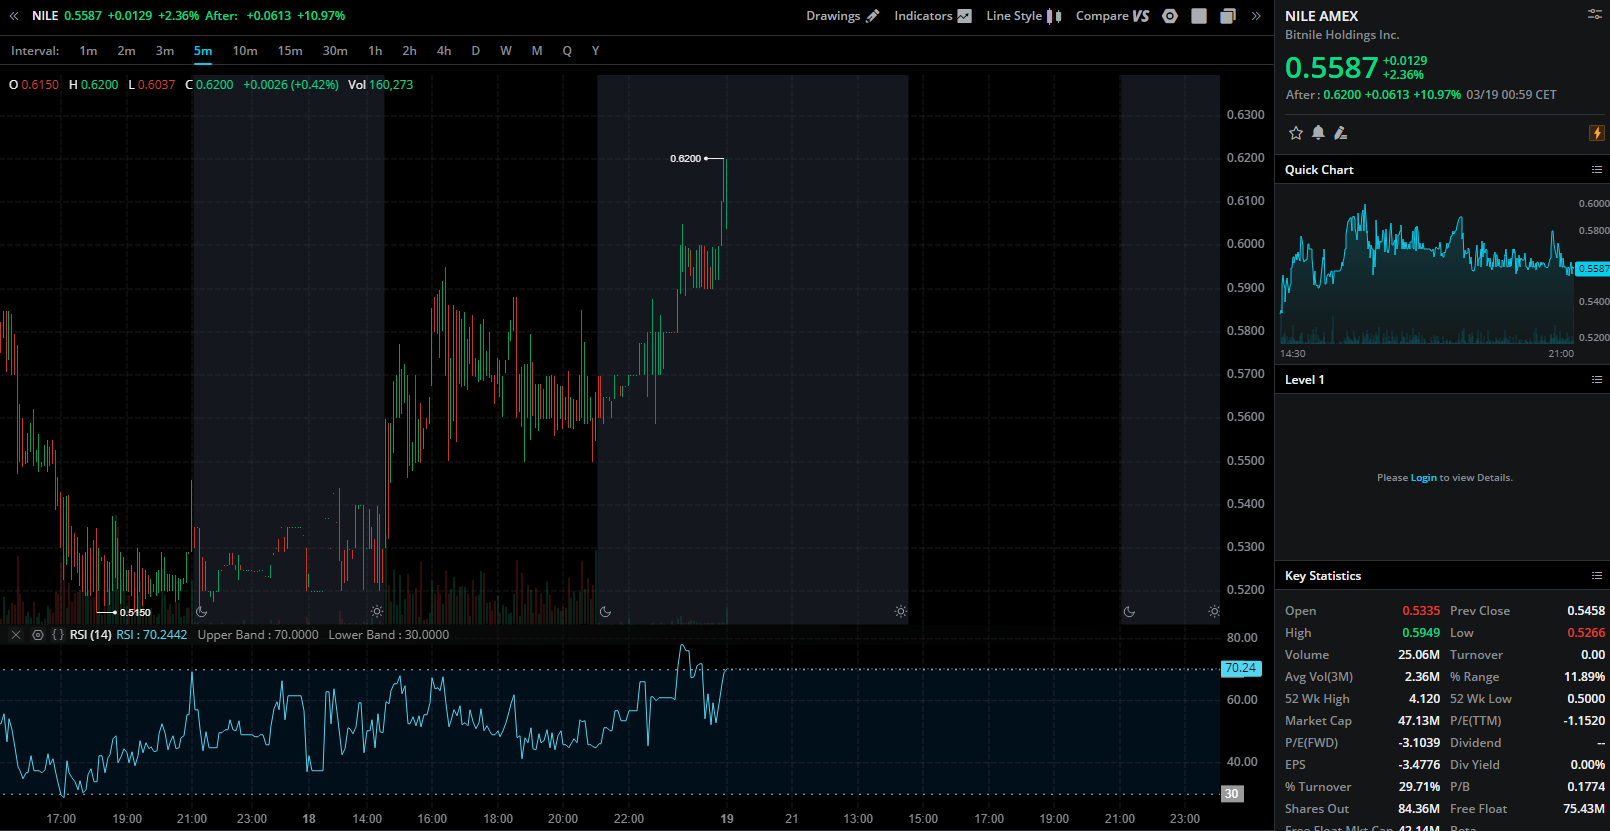Click the moon icon near the second 21:00 label
The image size is (1610, 831).
click(1129, 612)
